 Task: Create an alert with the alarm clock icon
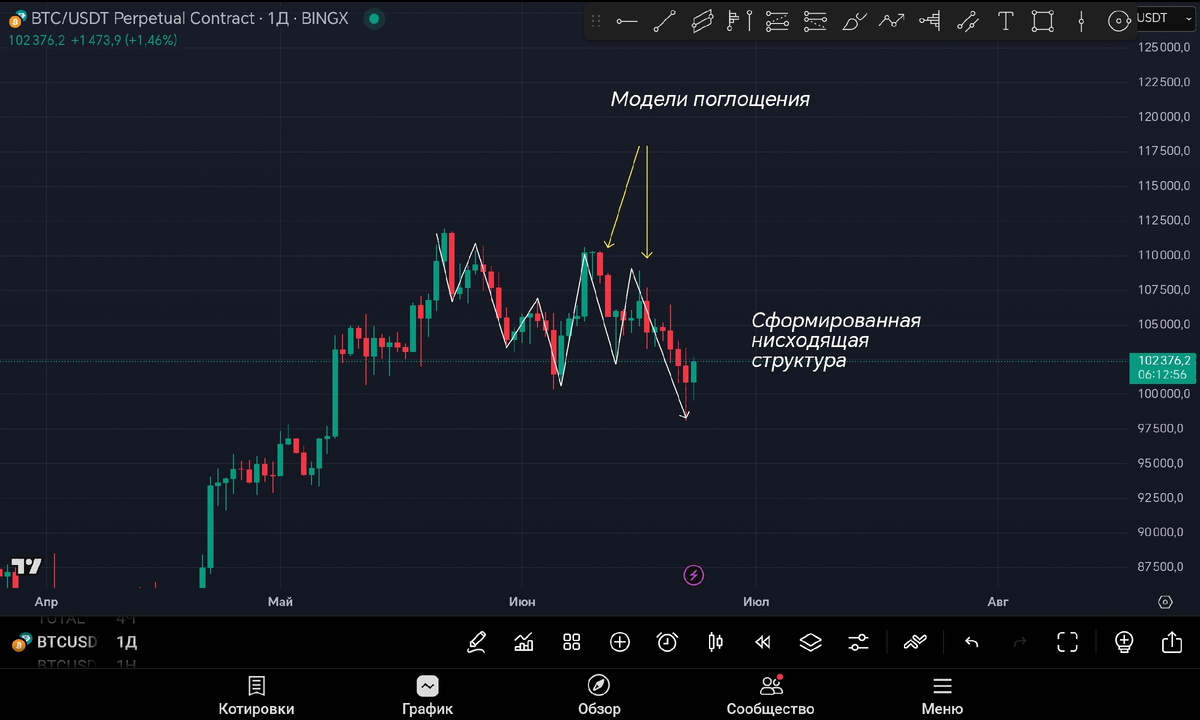coord(667,642)
